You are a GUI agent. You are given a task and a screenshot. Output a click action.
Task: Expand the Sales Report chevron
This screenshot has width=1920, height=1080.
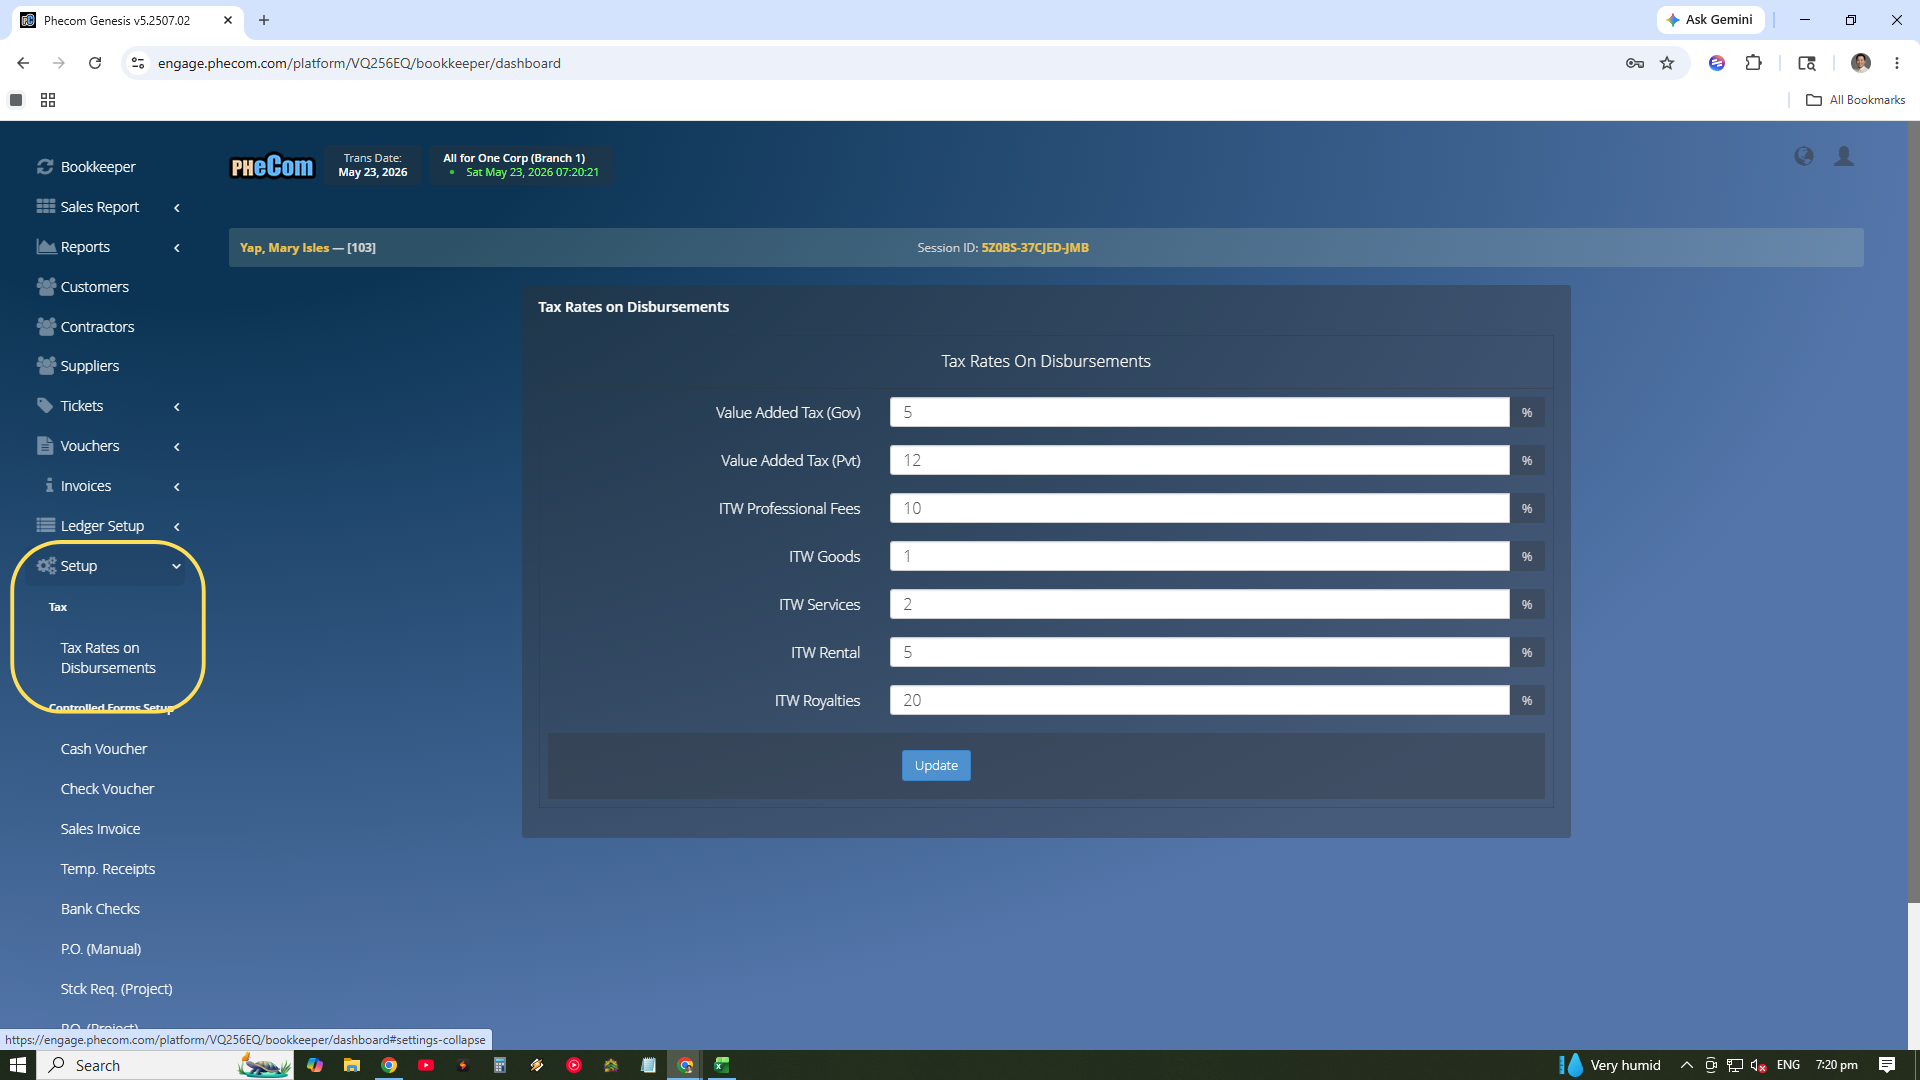[x=177, y=207]
